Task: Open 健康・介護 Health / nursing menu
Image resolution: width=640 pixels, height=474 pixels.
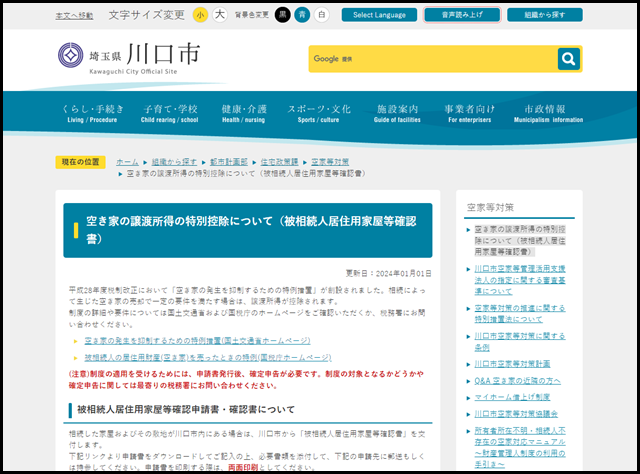Action: click(x=244, y=113)
